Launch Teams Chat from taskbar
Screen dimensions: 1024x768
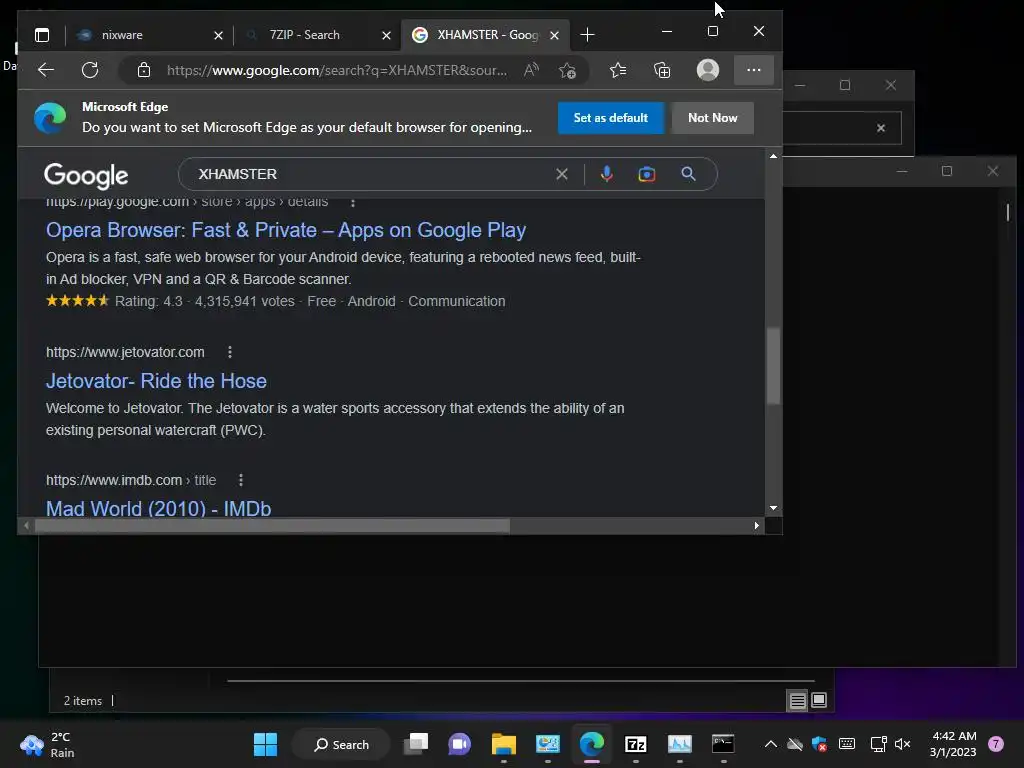(x=460, y=744)
